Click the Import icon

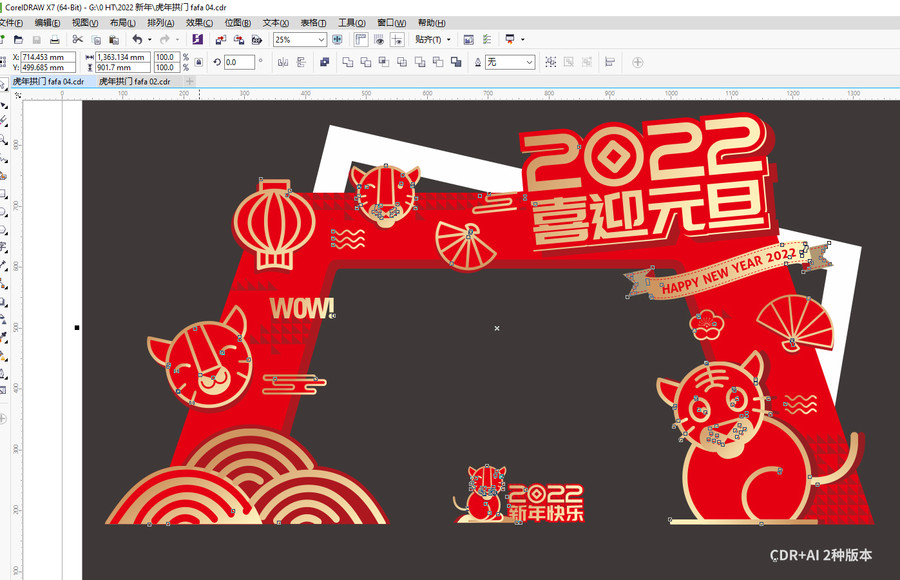click(x=221, y=40)
